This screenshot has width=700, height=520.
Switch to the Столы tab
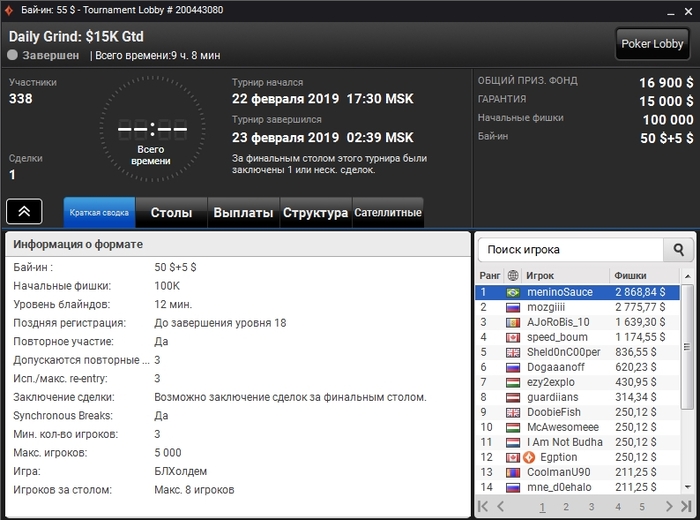(171, 212)
